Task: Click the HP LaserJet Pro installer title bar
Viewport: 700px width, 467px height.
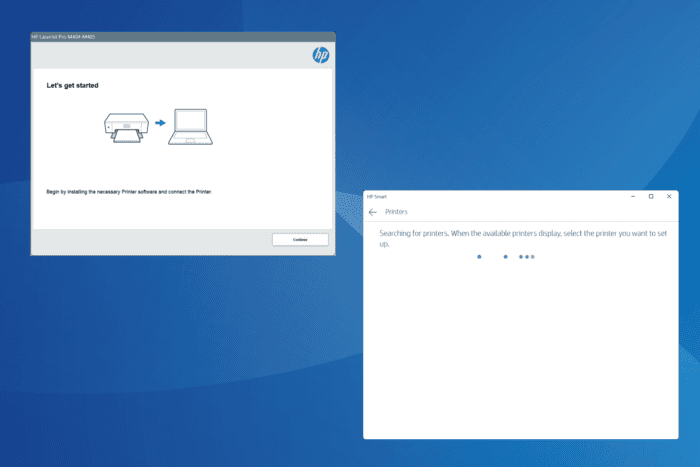Action: click(x=183, y=37)
